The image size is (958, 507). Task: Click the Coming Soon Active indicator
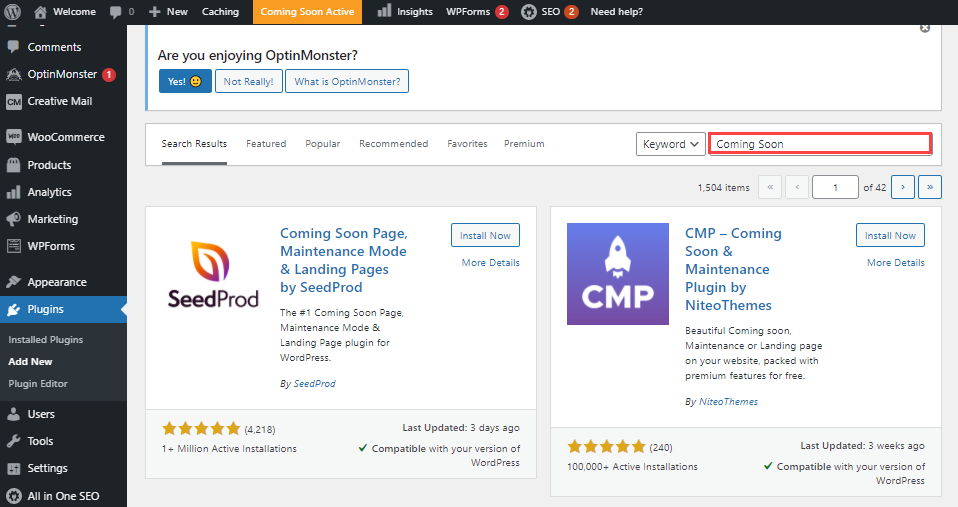coord(307,12)
